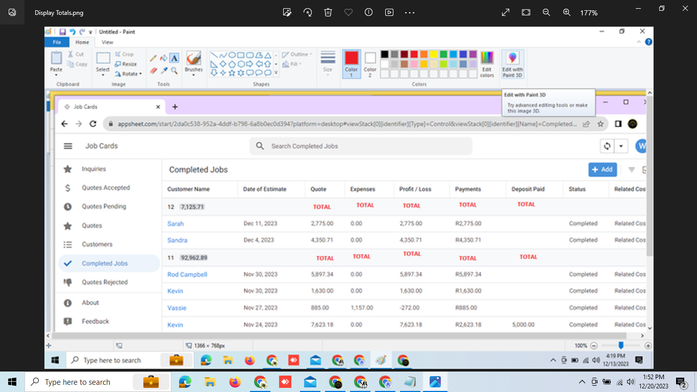Viewport: 697px width, 392px height.
Task: Open Edit colors in Paint
Action: [487, 64]
